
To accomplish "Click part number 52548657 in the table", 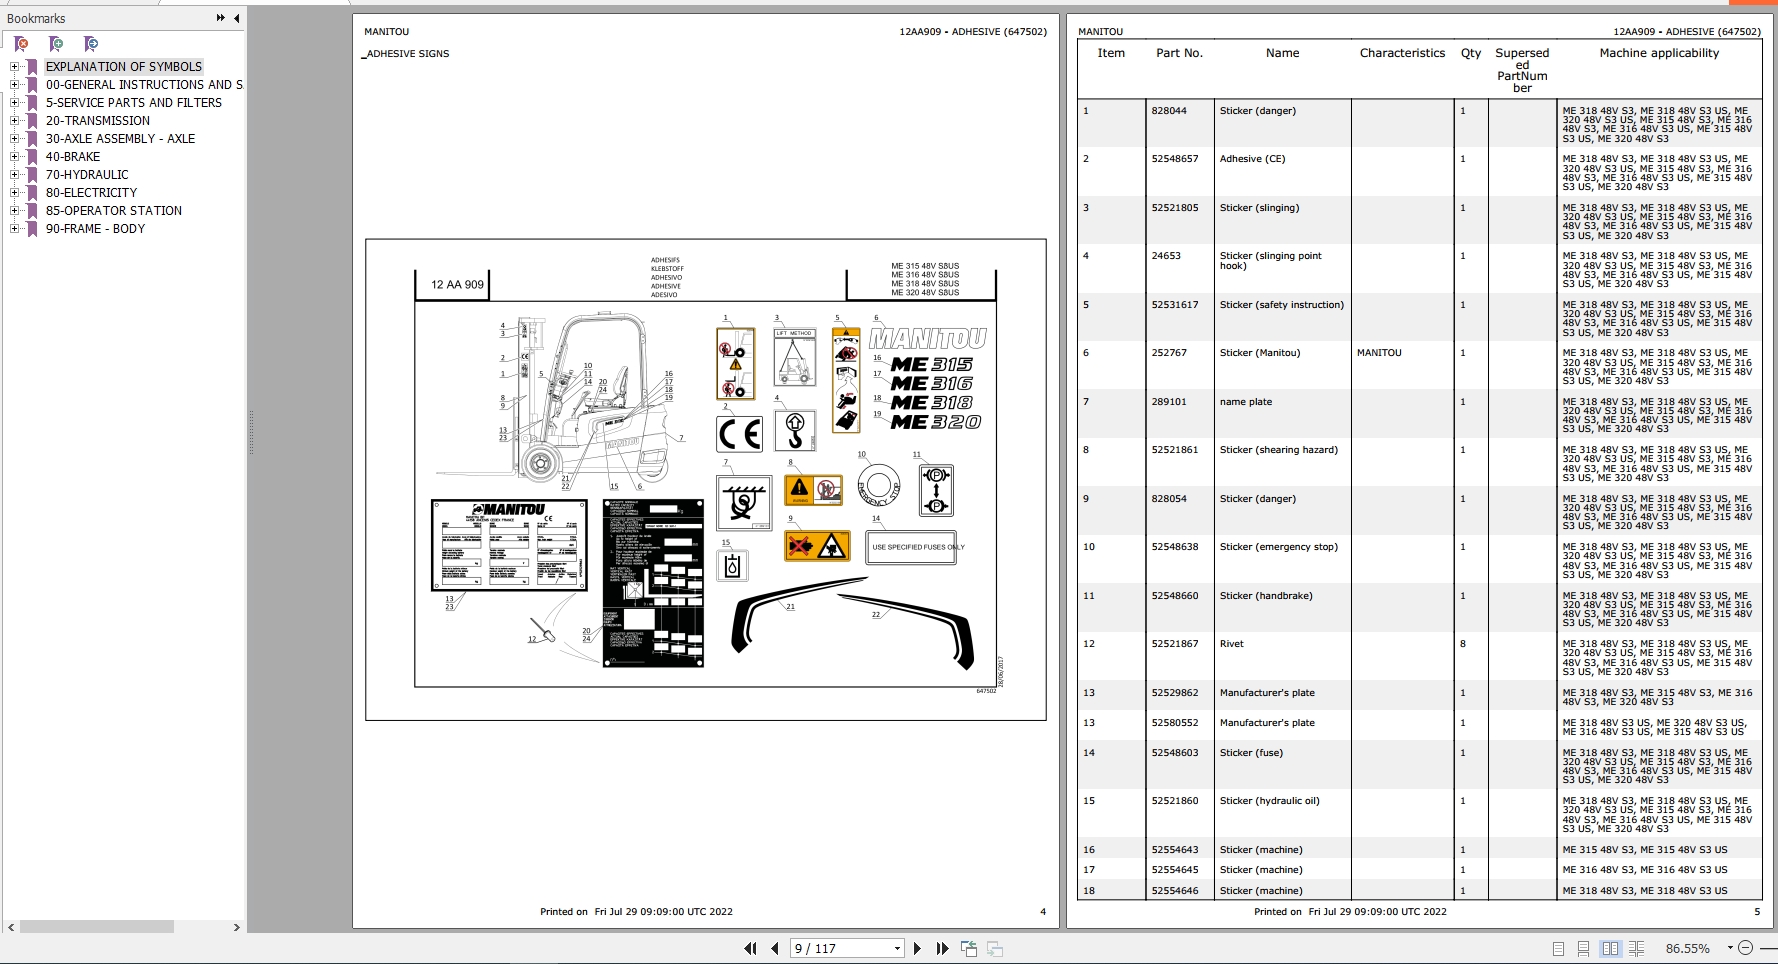I will 1175,159.
